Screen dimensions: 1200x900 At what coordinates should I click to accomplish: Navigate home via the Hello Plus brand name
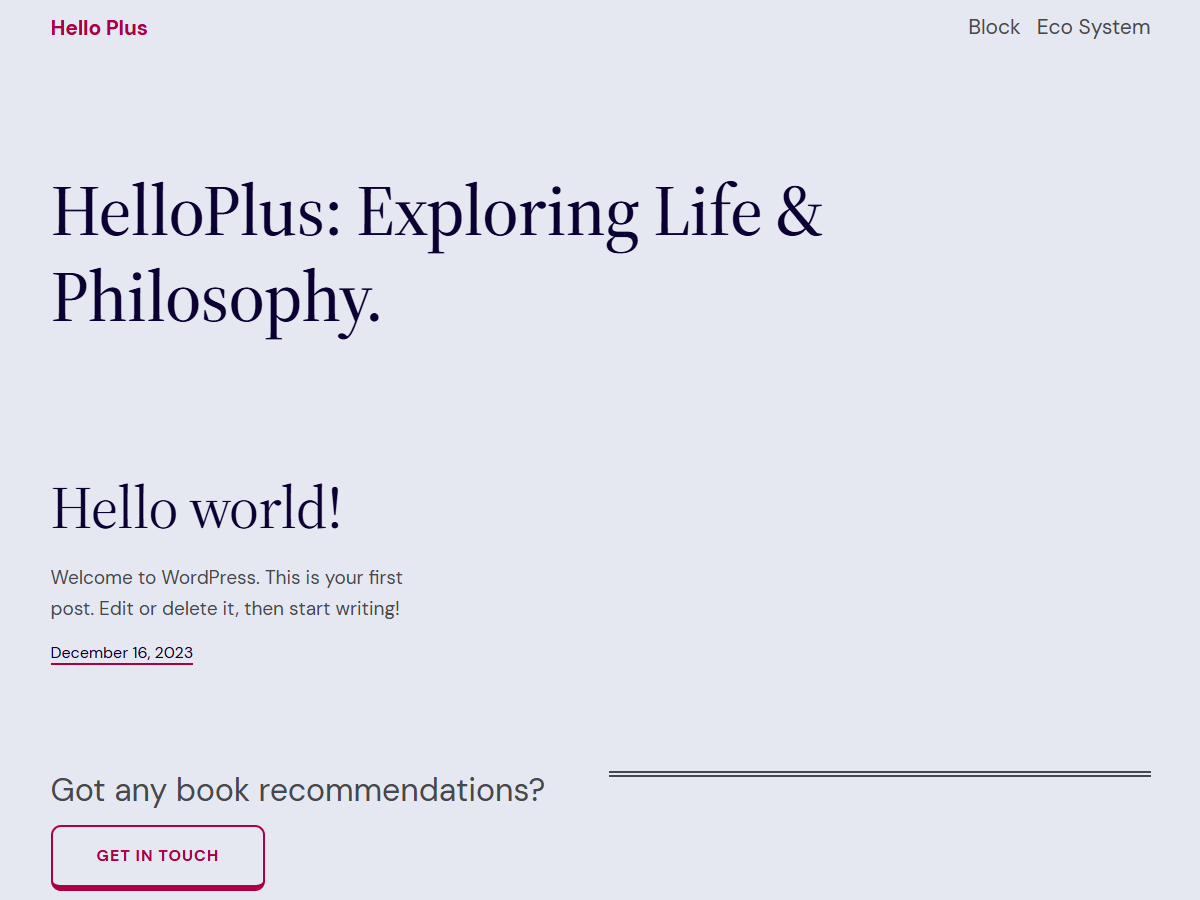(98, 27)
